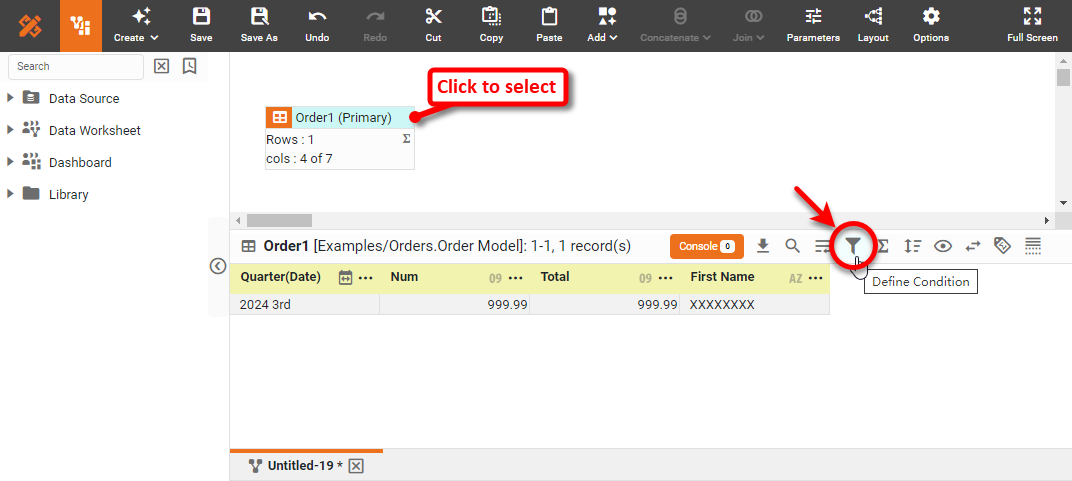
Task: Expand the Data Source tree node
Action: click(11, 98)
